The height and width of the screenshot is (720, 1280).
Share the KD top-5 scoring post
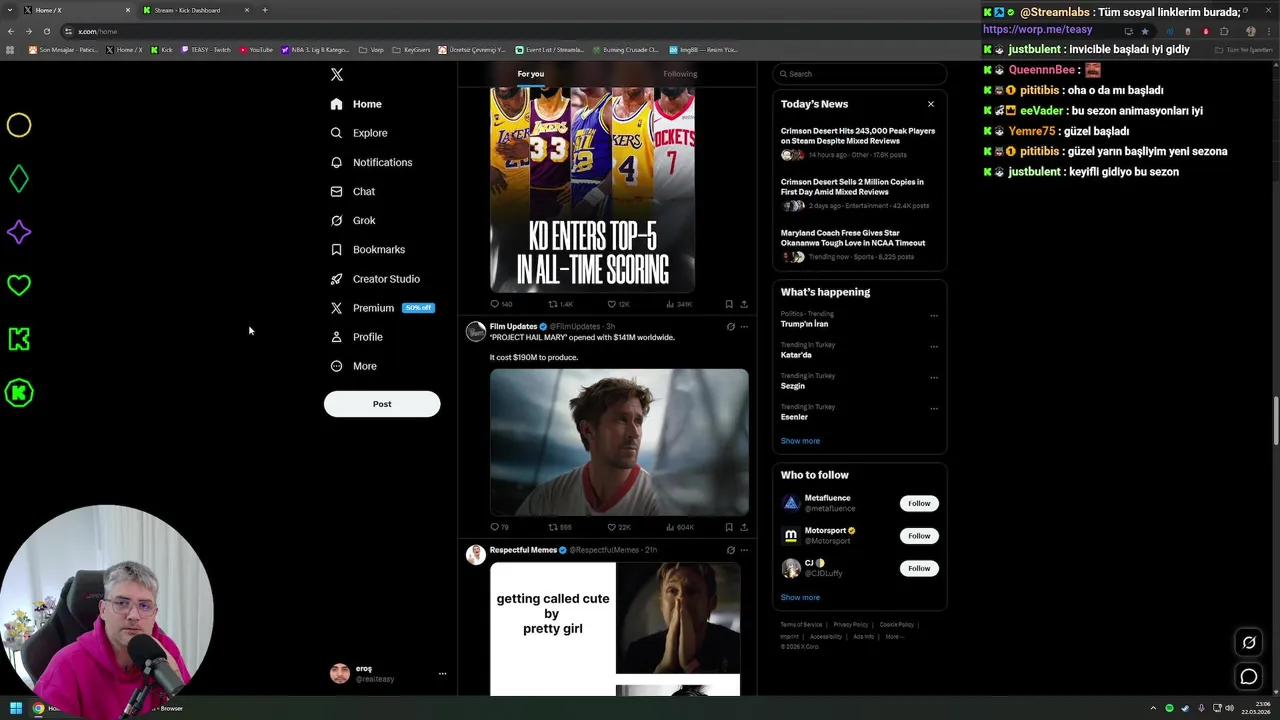tap(743, 304)
